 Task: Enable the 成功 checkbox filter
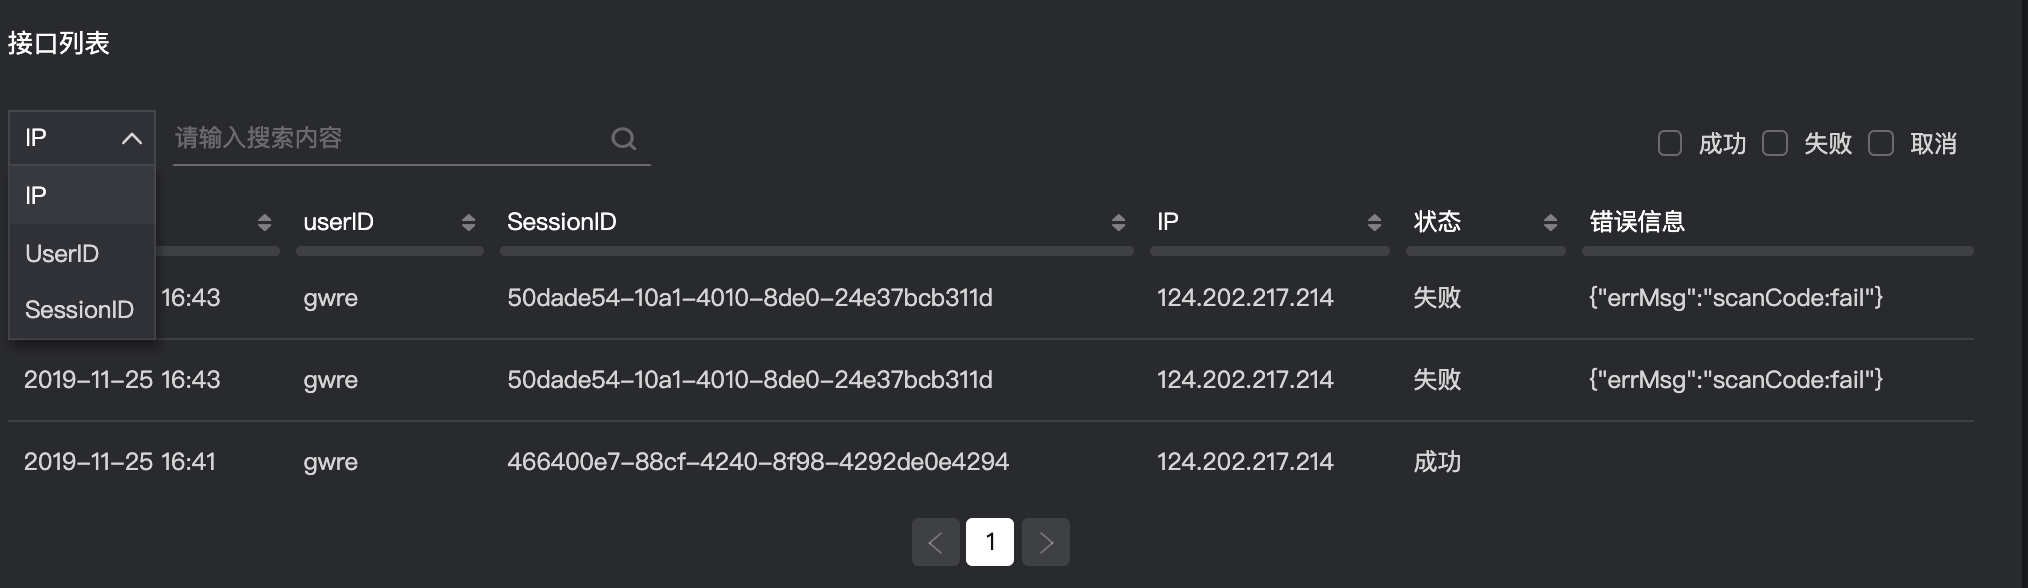click(1670, 143)
